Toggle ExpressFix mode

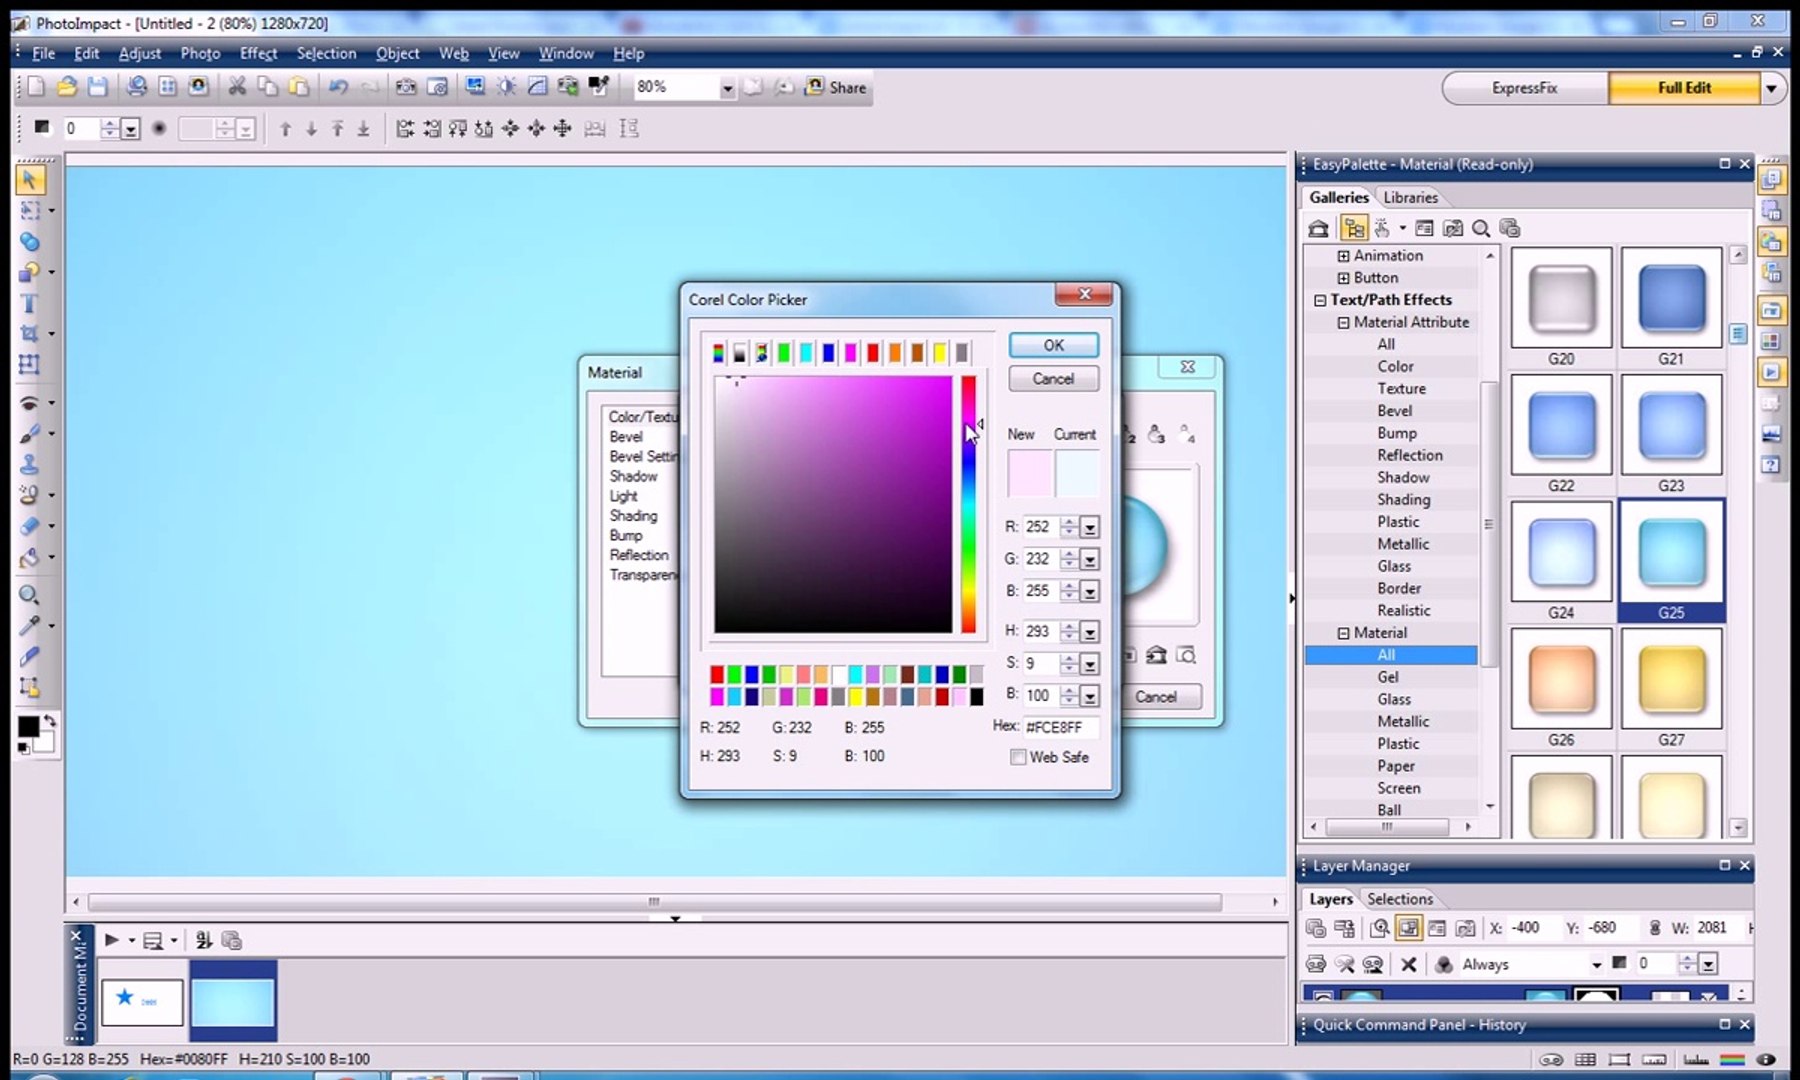1525,88
